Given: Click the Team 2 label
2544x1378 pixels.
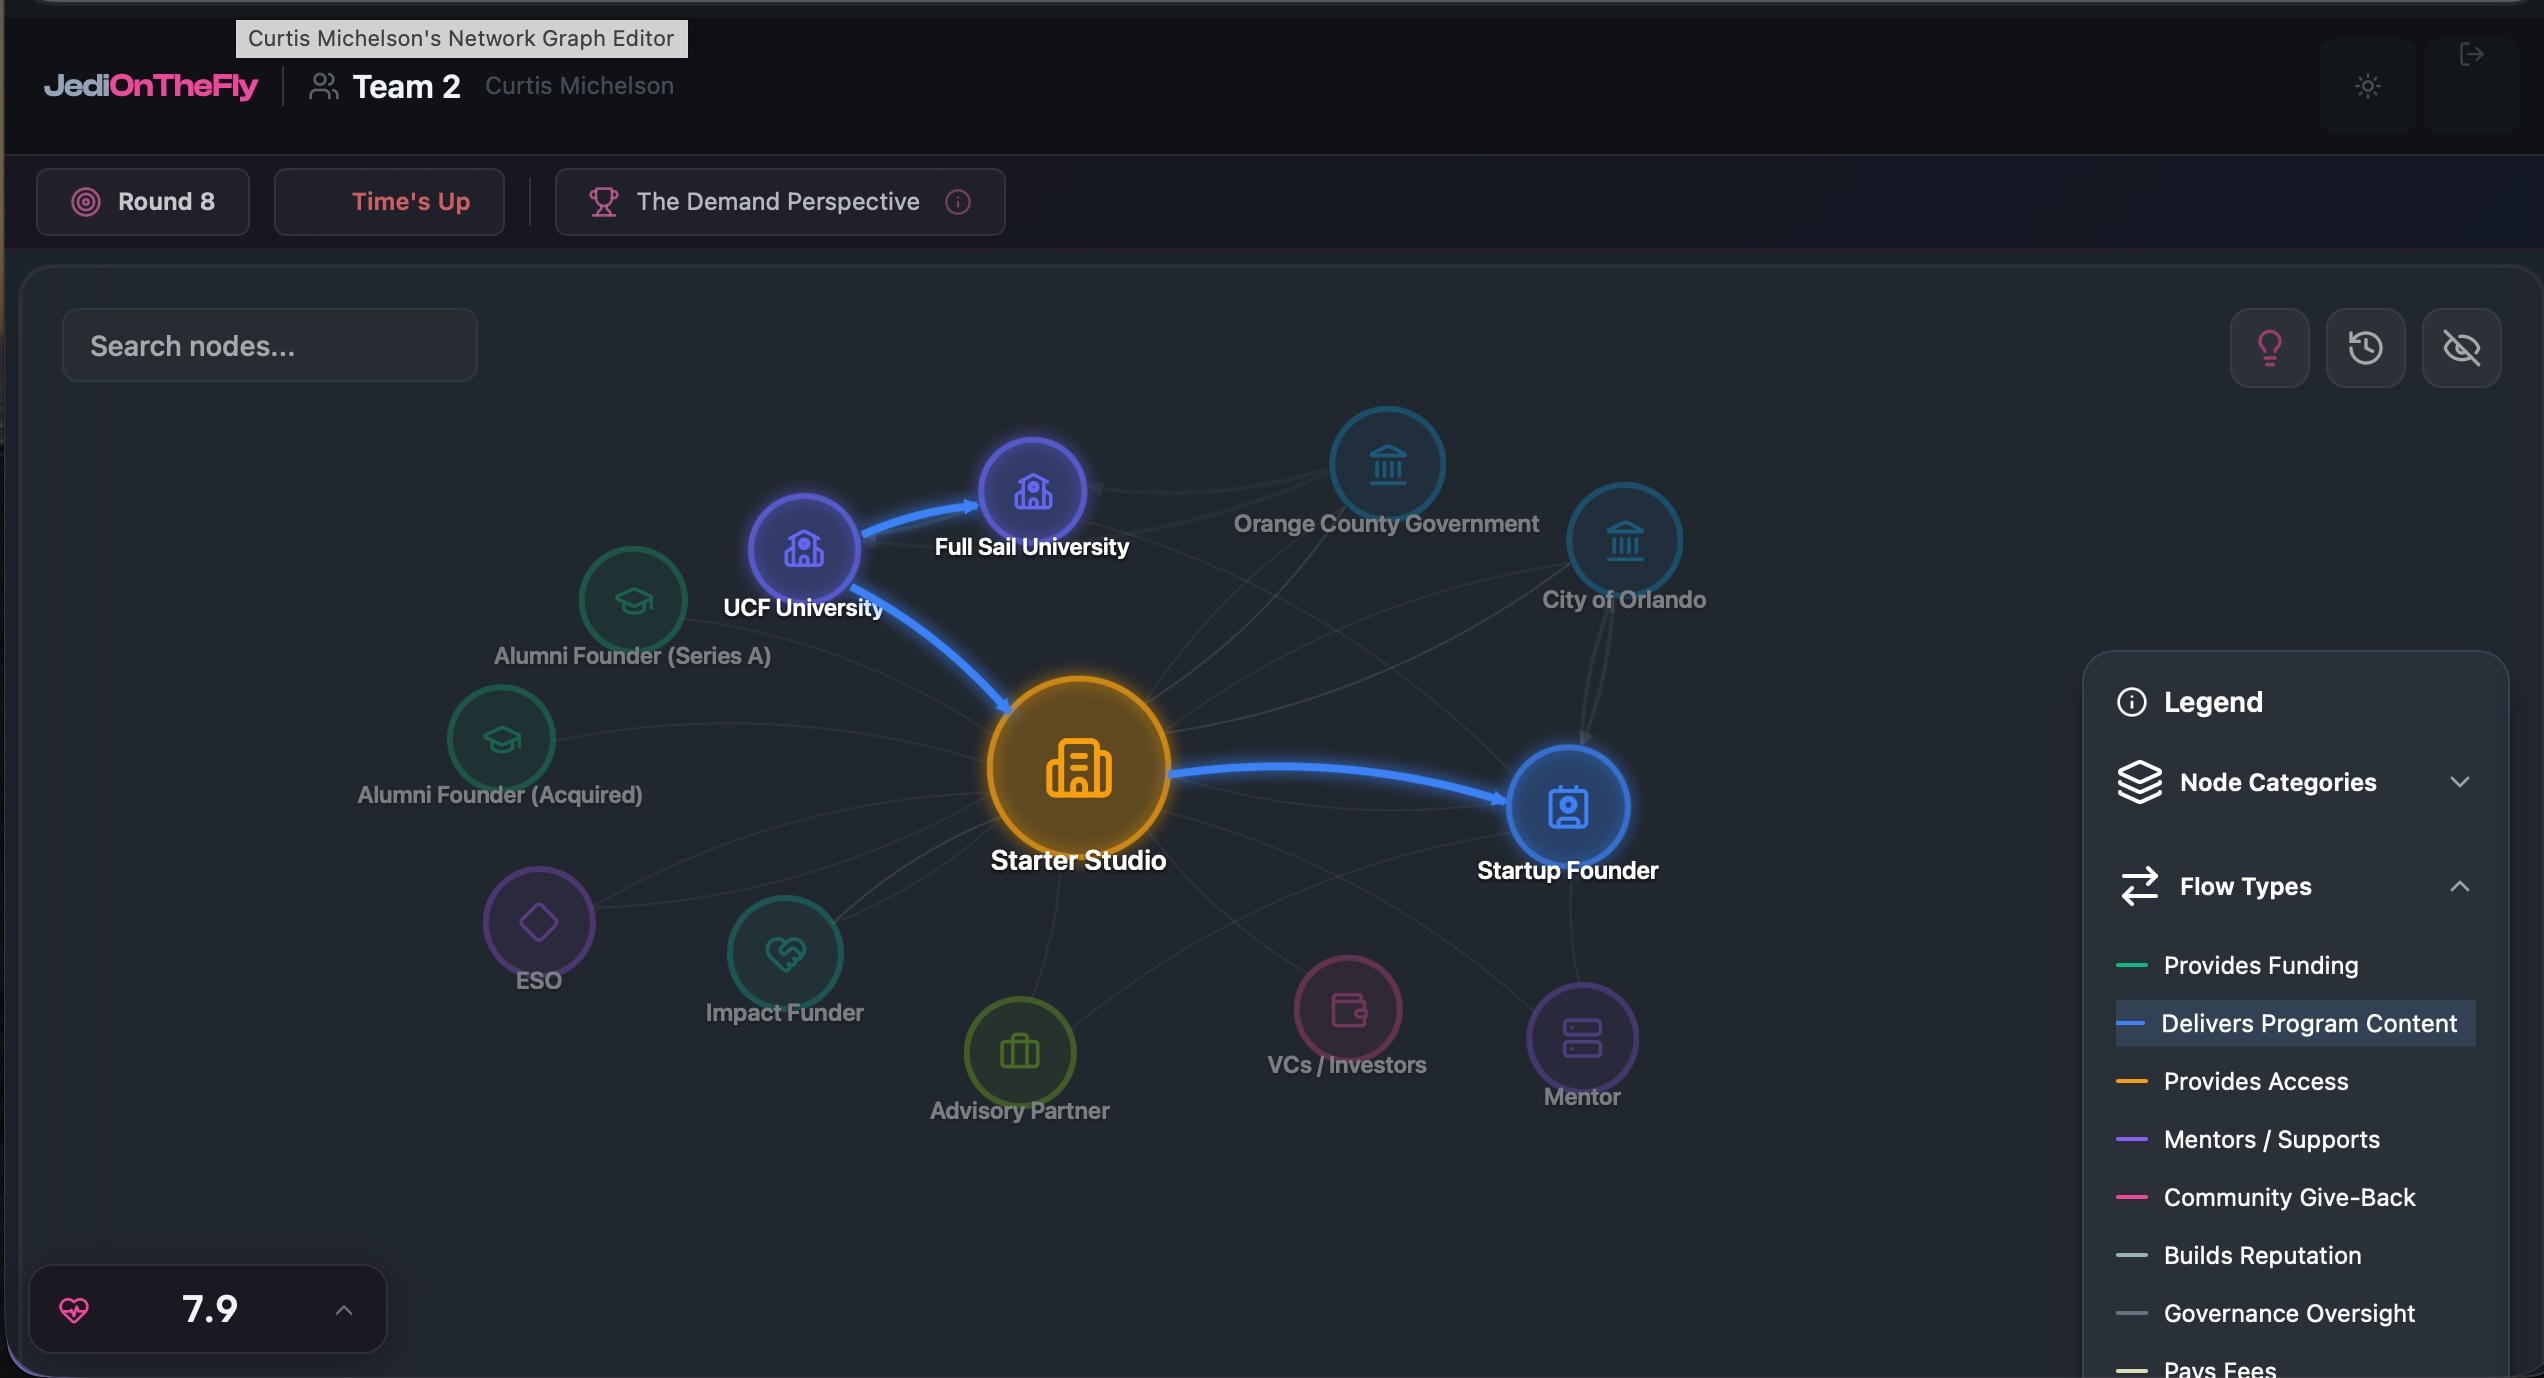Looking at the screenshot, I should pyautogui.click(x=407, y=87).
